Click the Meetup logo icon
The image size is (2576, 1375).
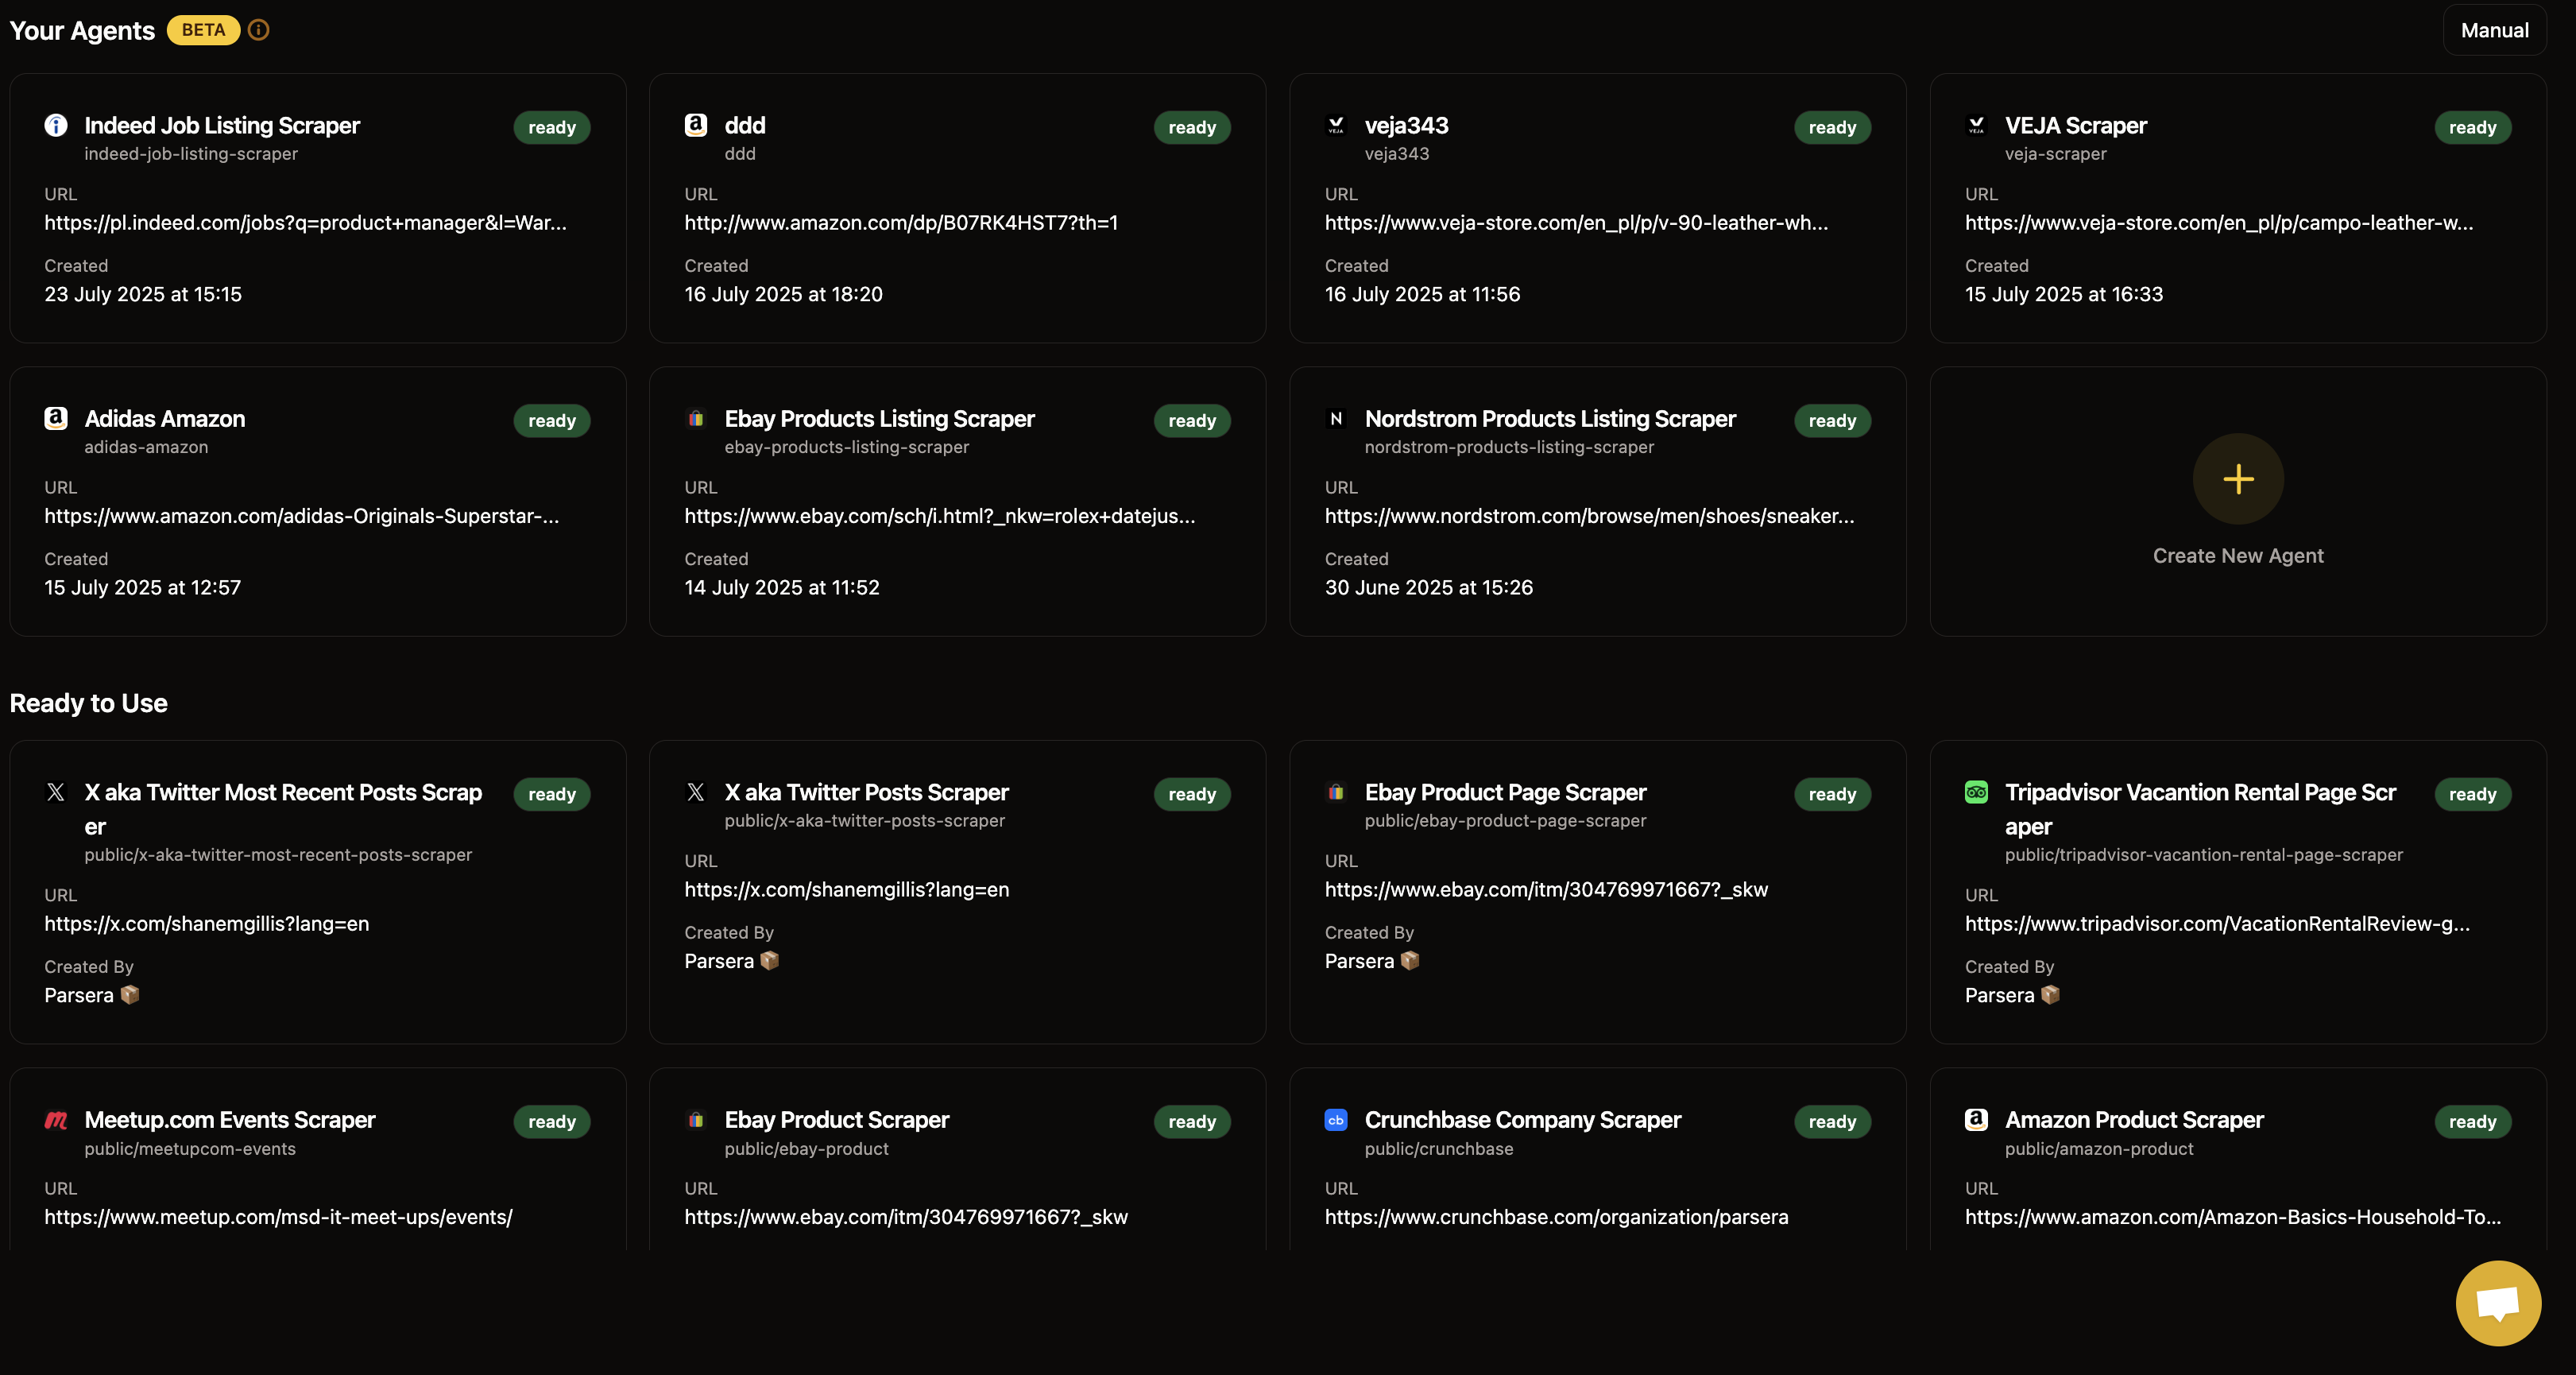tap(56, 1120)
